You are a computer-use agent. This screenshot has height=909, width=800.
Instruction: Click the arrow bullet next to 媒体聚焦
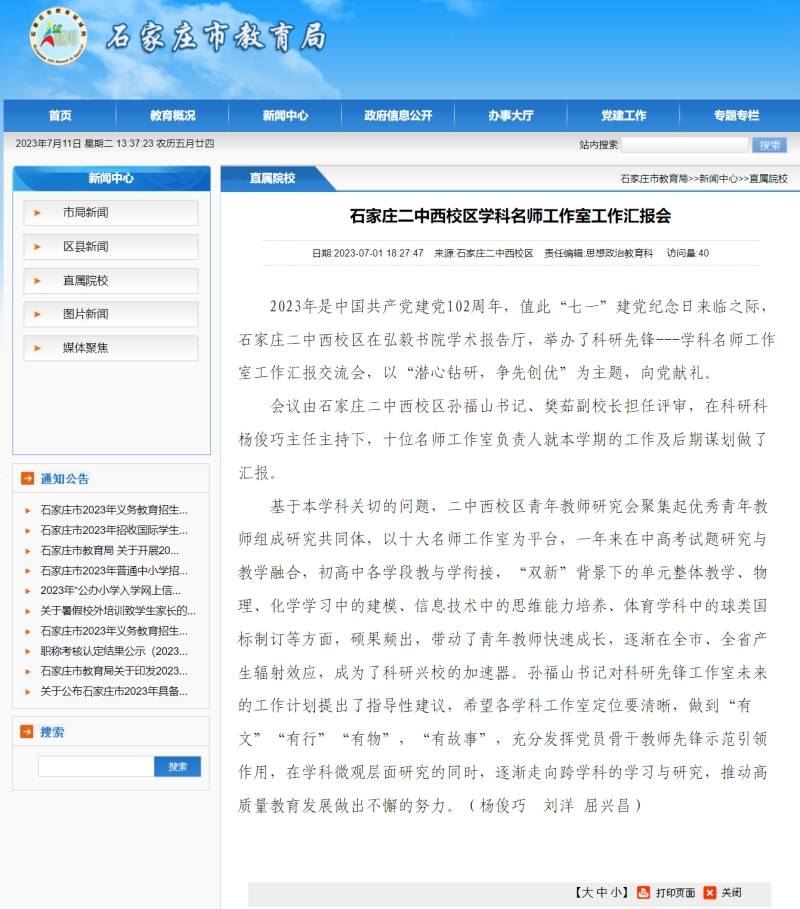pos(38,348)
